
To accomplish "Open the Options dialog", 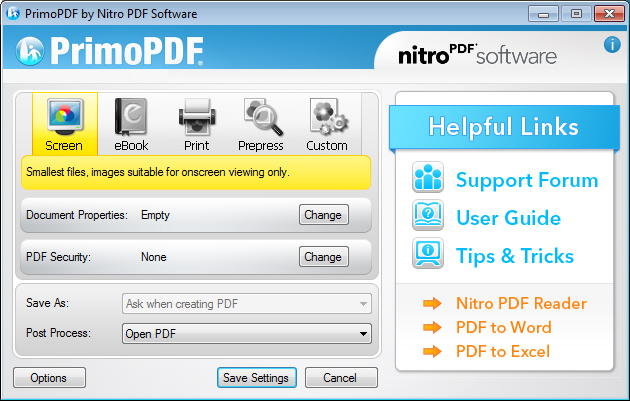I will tap(49, 377).
